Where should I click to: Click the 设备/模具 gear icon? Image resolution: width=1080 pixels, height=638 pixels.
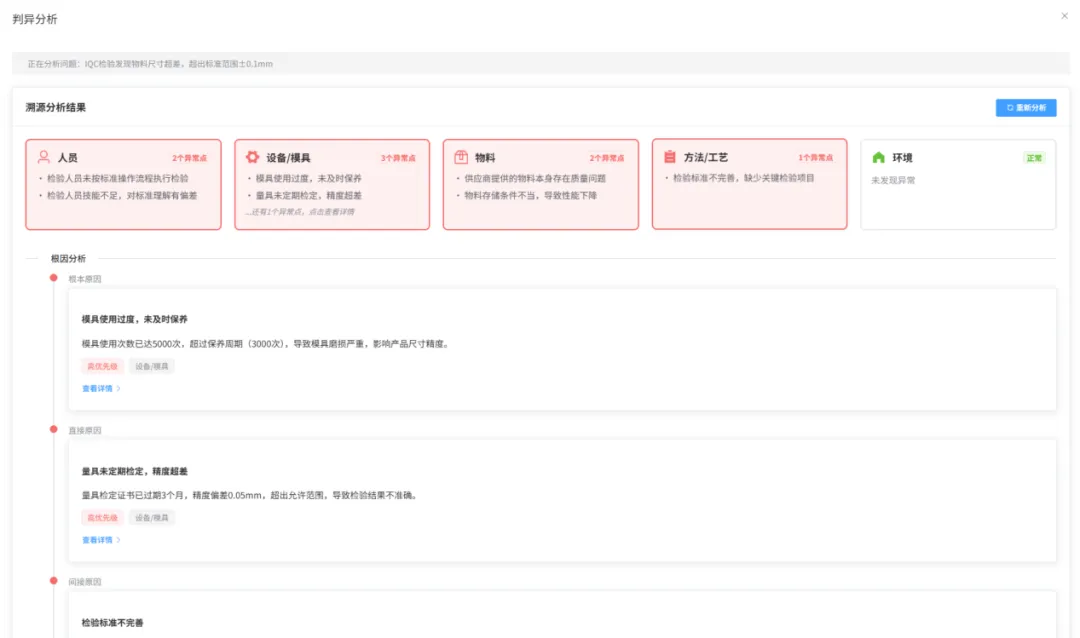tap(252, 157)
